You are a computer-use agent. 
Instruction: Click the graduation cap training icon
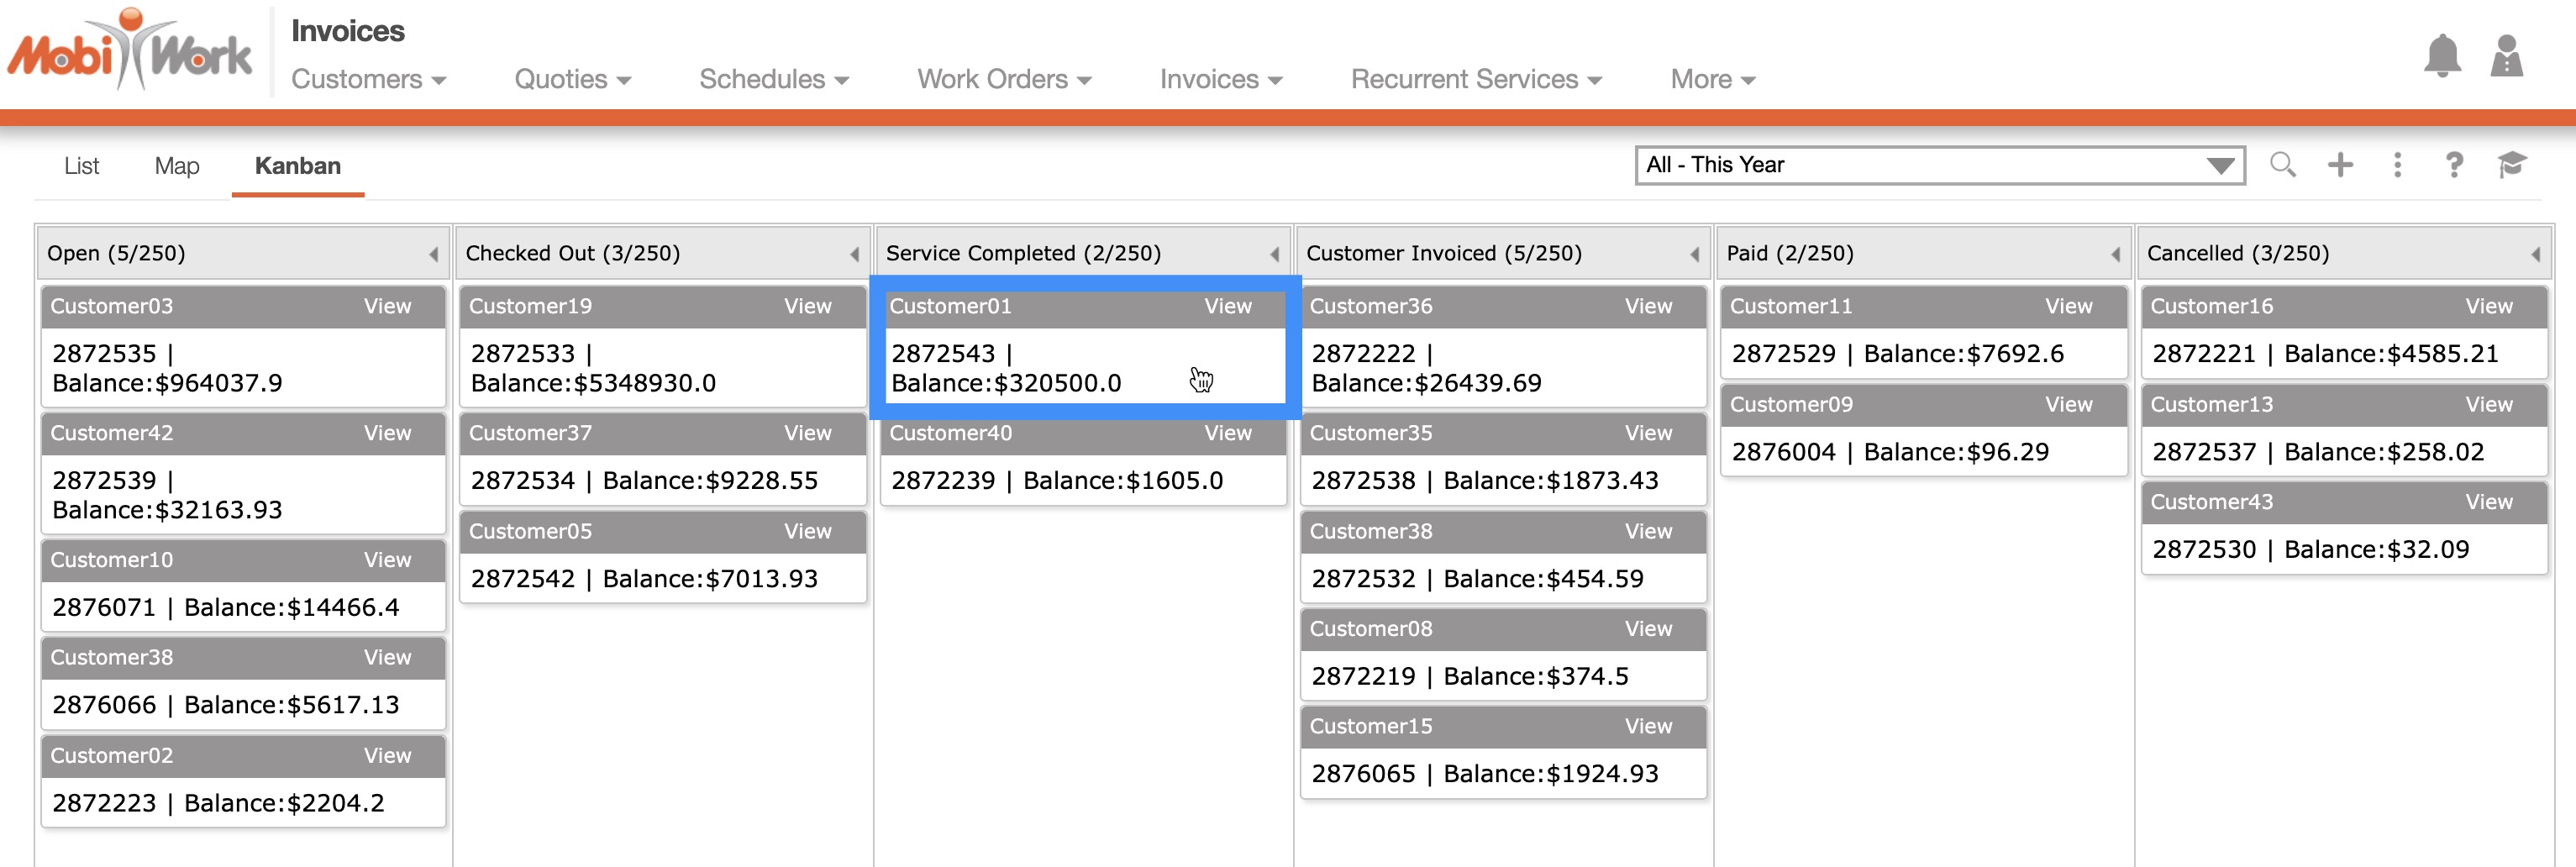click(2511, 165)
